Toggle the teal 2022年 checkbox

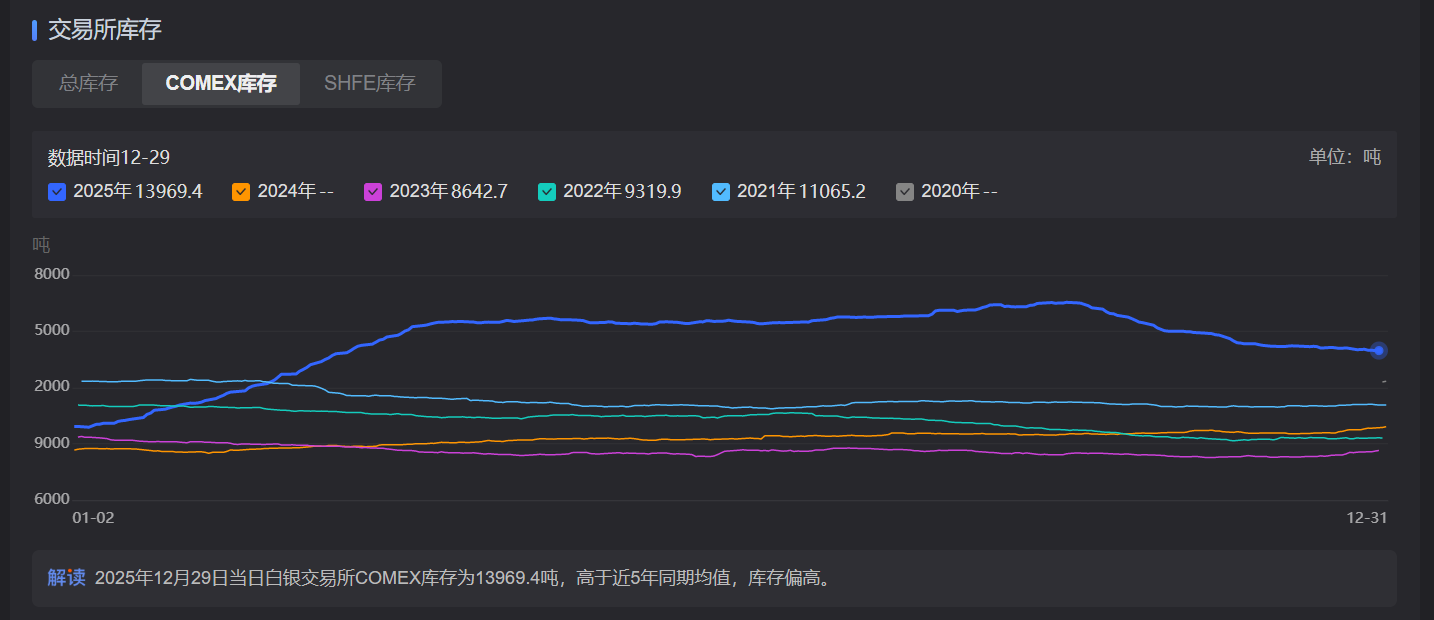pyautogui.click(x=547, y=192)
